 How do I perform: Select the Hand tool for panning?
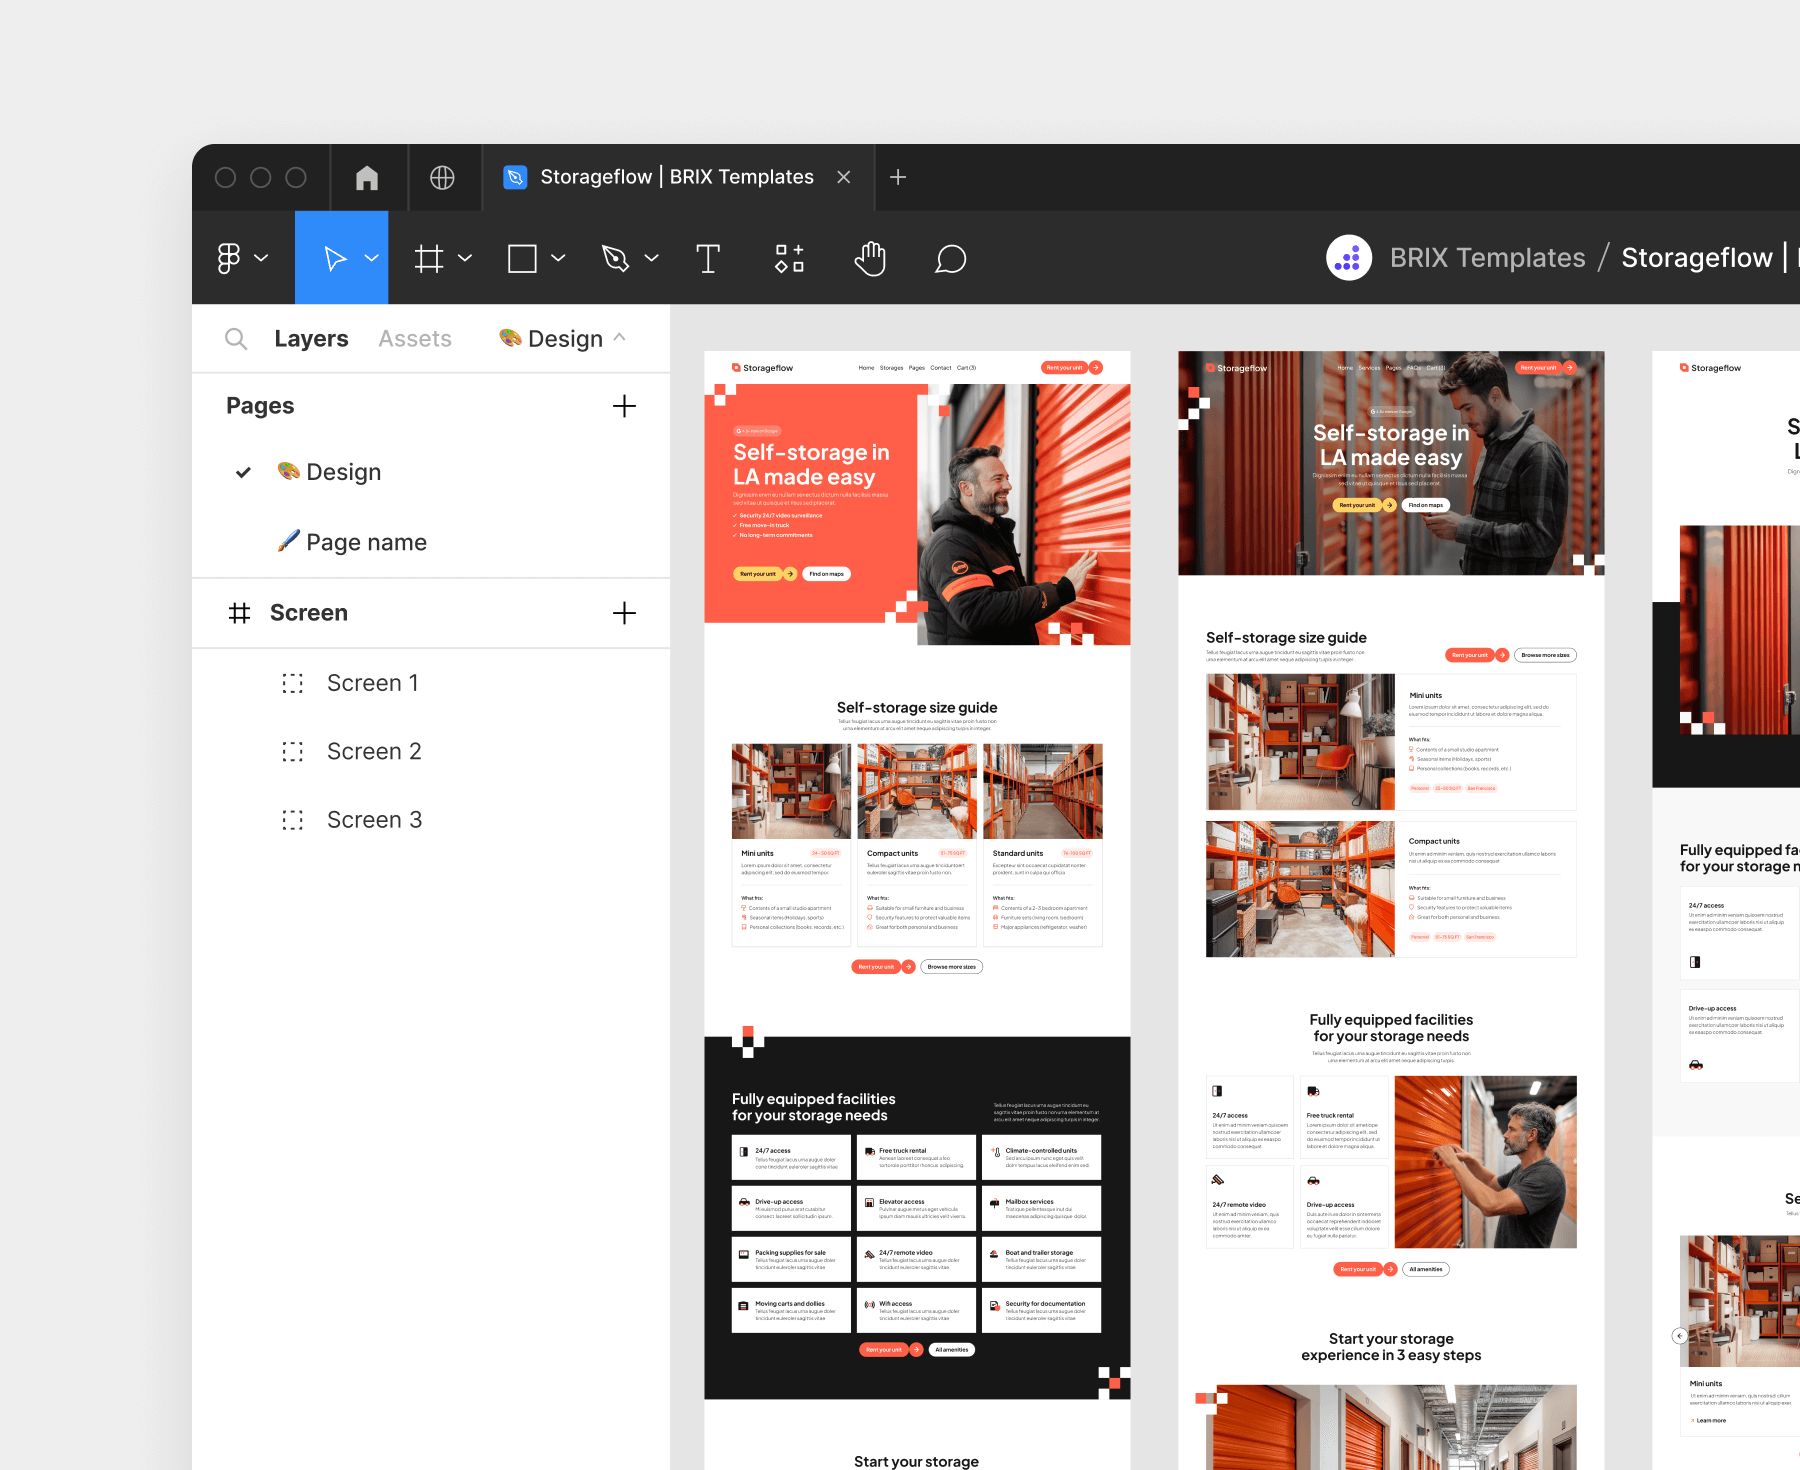click(x=869, y=258)
